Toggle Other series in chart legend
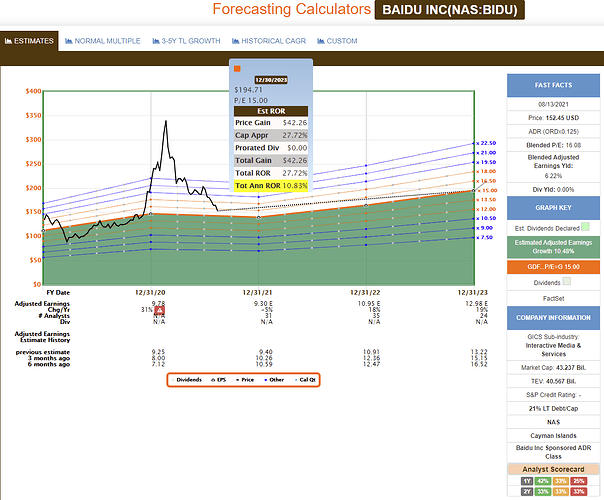This screenshot has width=604, height=500. pyautogui.click(x=274, y=380)
